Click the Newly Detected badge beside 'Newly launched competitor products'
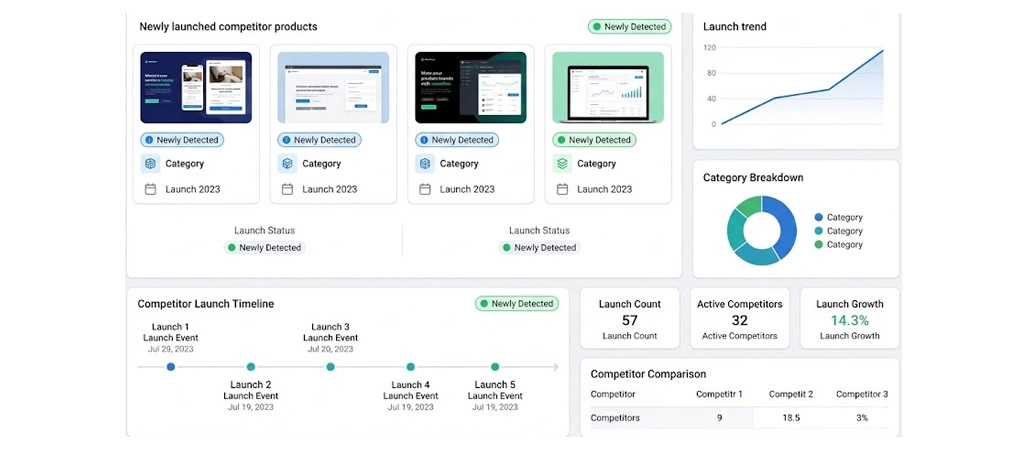Viewport: 1026px width, 466px height. (629, 27)
